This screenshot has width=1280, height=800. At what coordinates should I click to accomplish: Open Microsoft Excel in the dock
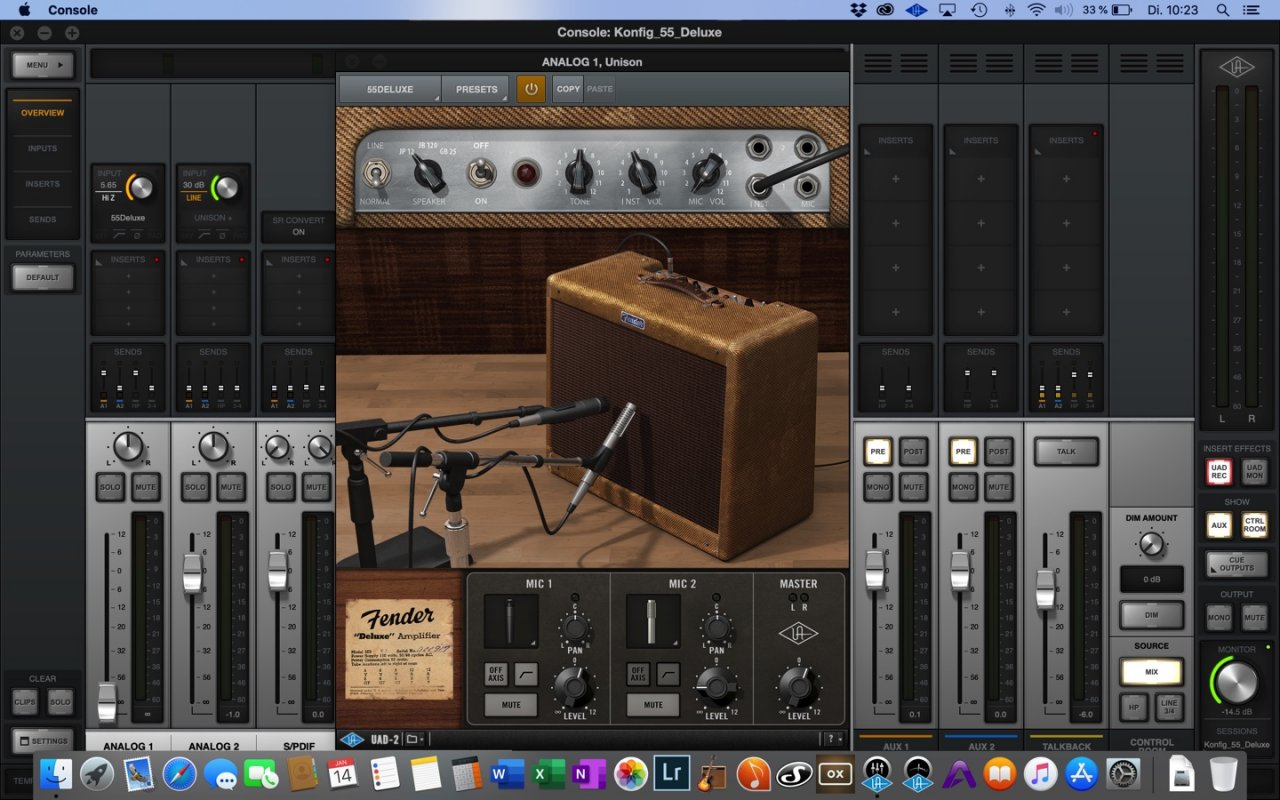coord(549,773)
